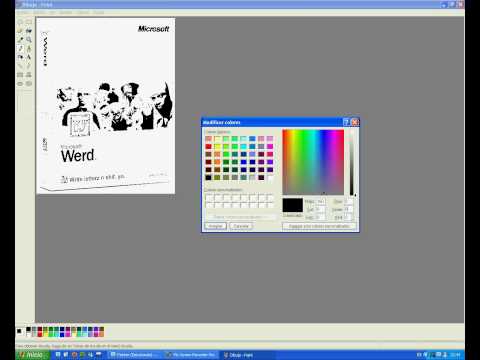This screenshot has width=480, height=360.
Task: Pick the black basic color swatch
Action: [209, 178]
